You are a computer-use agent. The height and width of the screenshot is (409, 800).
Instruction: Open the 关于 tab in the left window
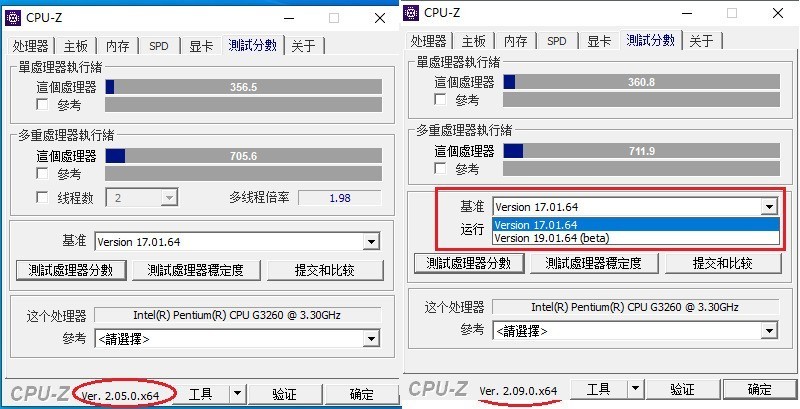pyautogui.click(x=303, y=46)
